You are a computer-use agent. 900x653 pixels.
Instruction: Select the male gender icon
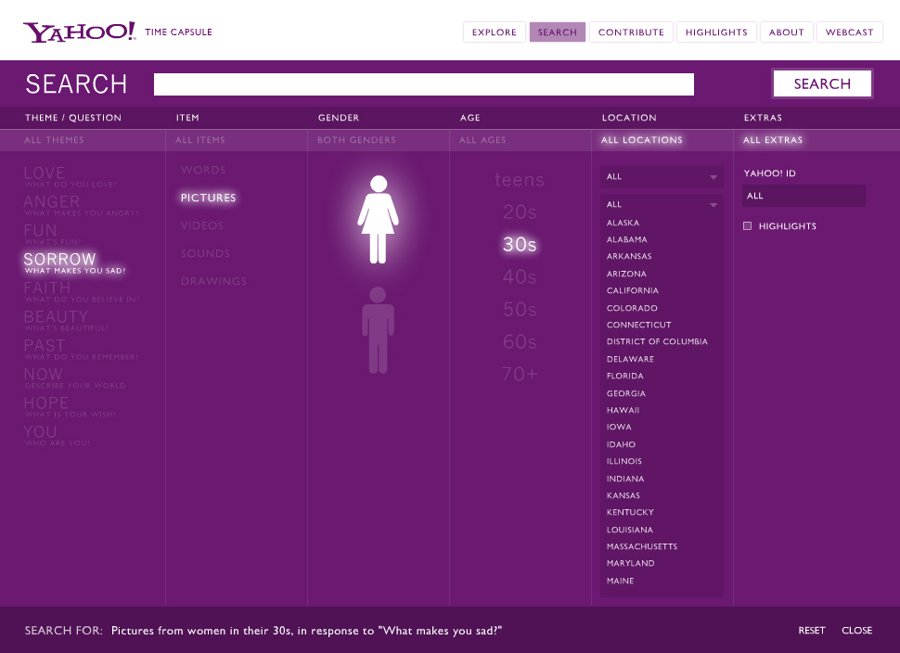click(x=378, y=330)
